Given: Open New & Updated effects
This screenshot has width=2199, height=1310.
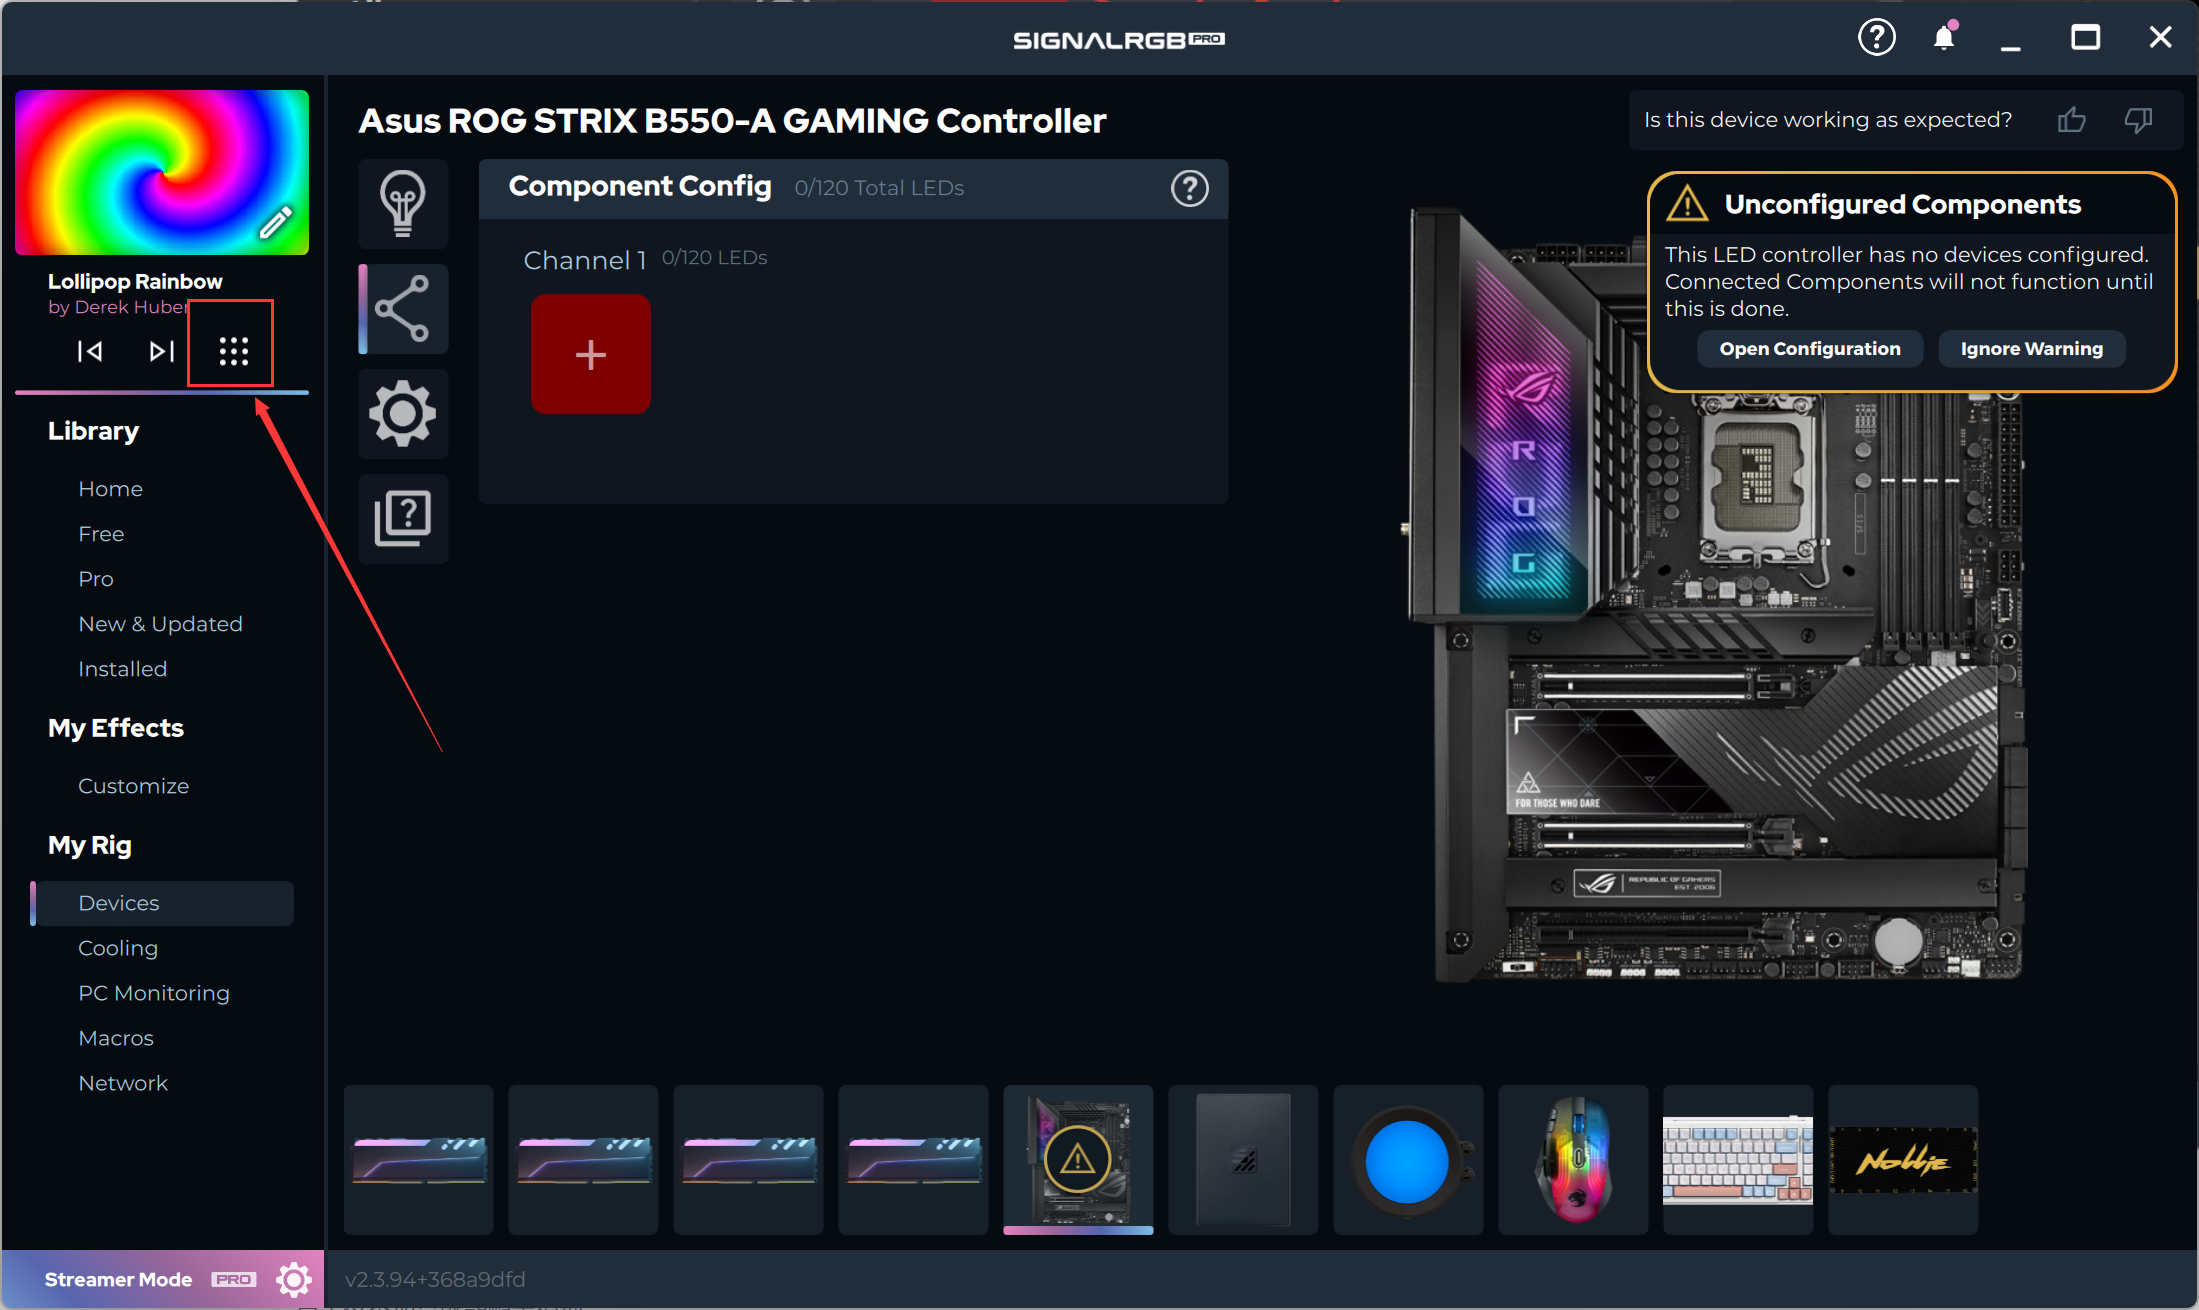Looking at the screenshot, I should tap(161, 624).
